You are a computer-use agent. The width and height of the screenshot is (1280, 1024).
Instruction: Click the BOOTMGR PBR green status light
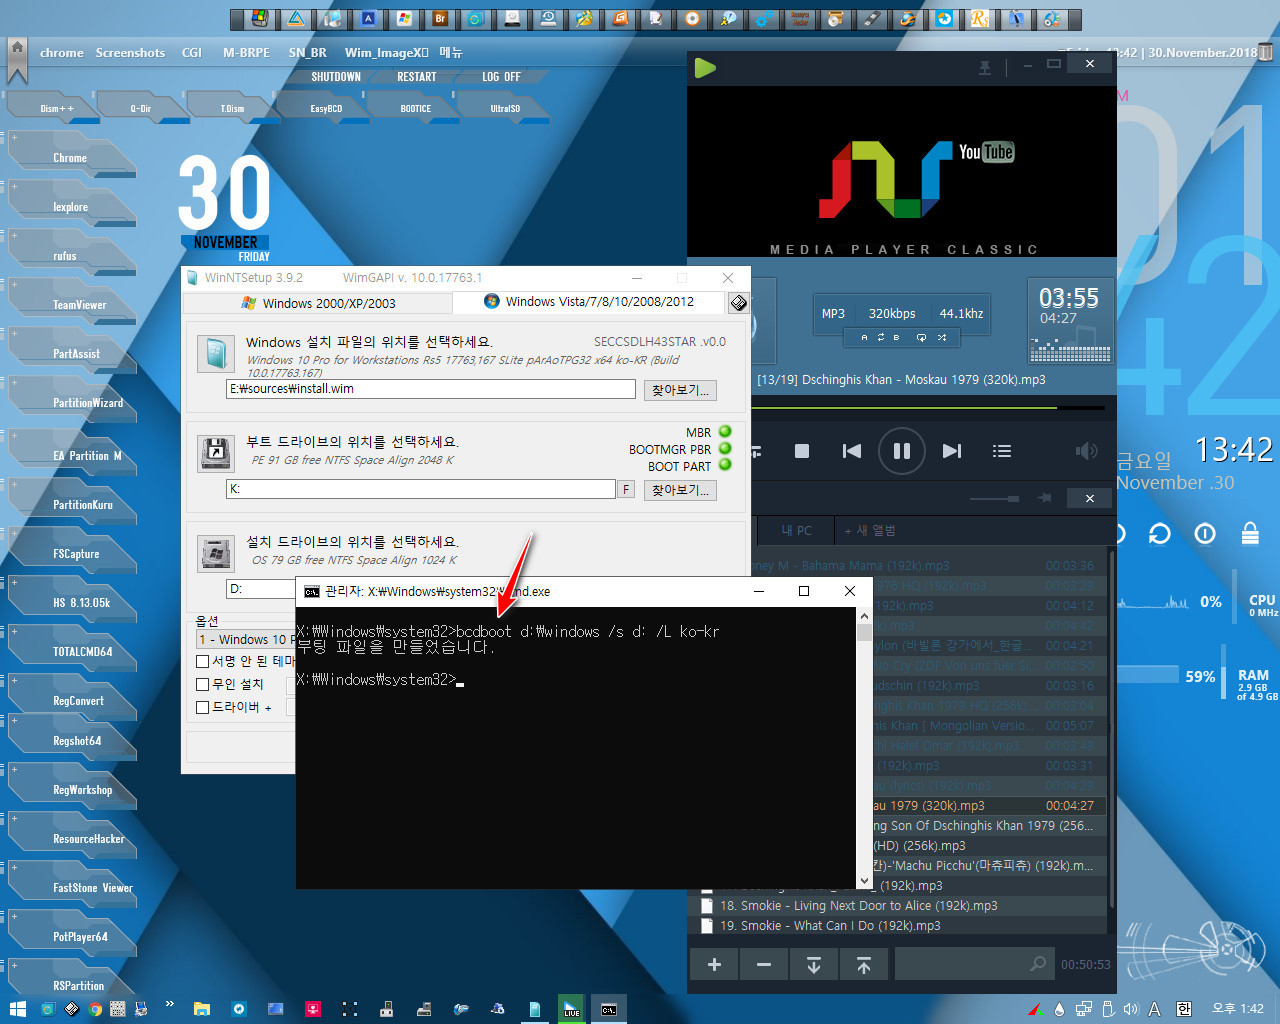click(x=725, y=448)
